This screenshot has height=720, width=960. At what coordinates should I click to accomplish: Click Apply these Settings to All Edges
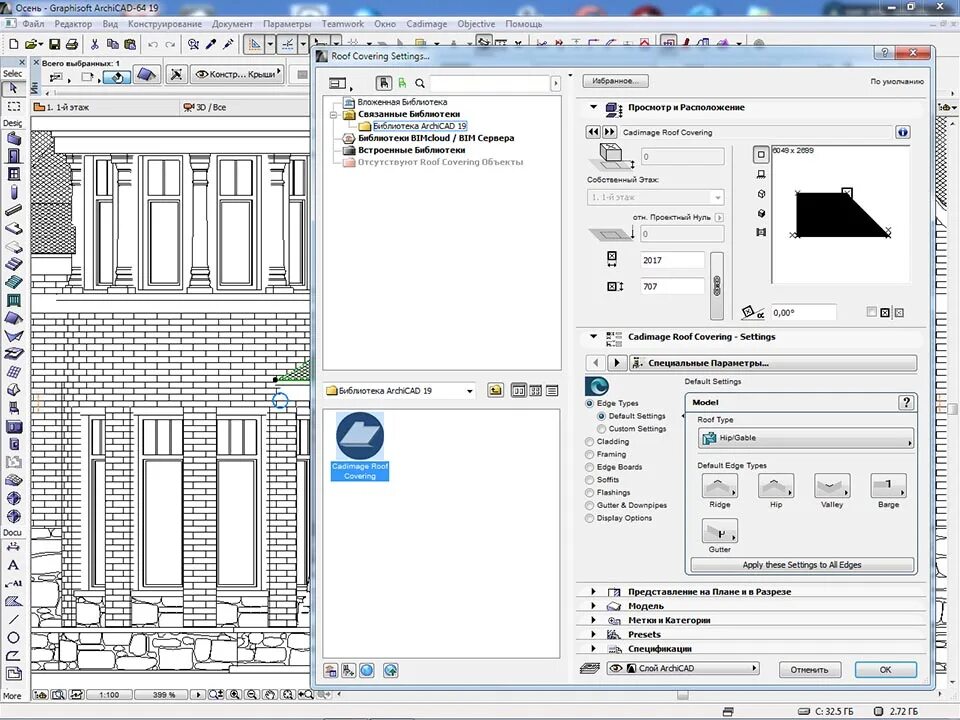tap(802, 564)
